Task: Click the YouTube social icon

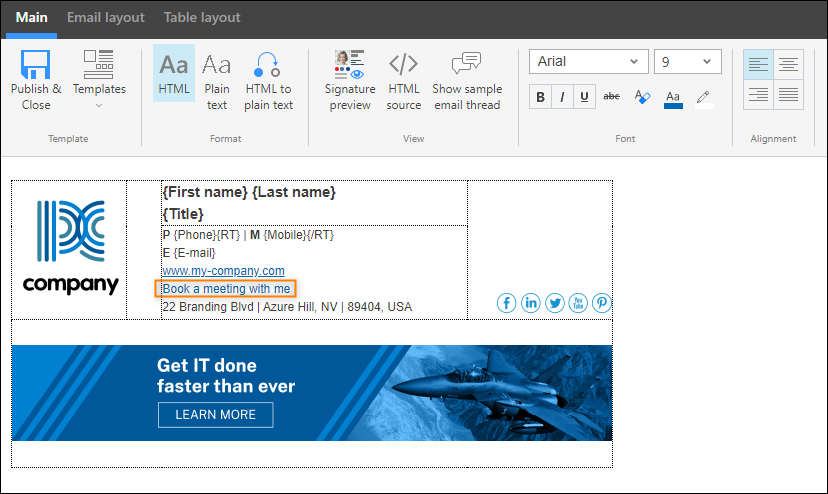Action: pyautogui.click(x=578, y=303)
